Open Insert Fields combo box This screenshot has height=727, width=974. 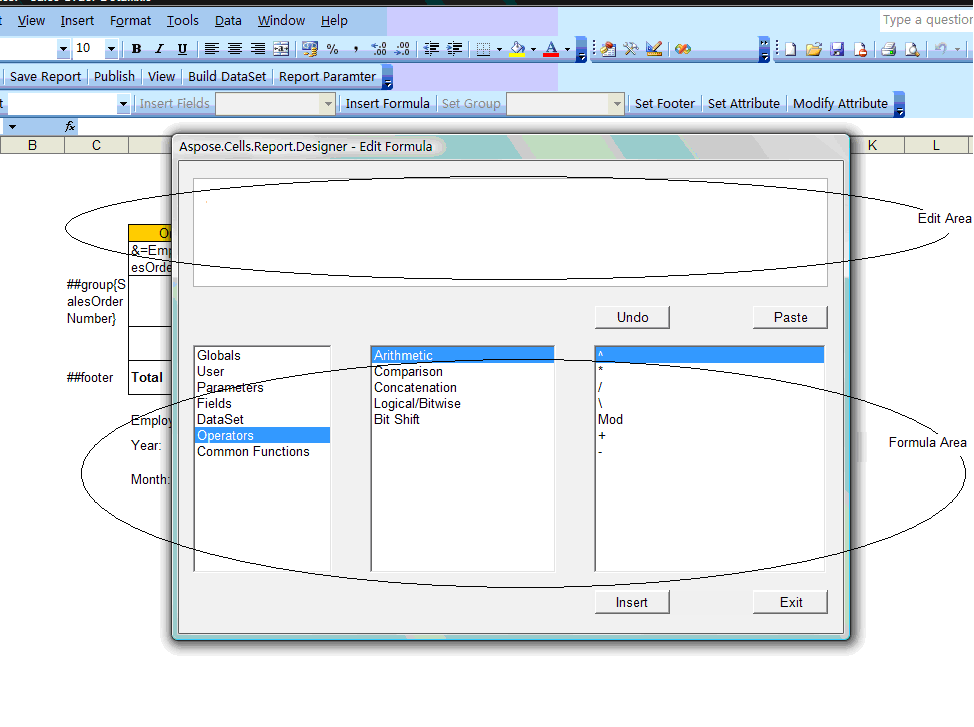click(275, 104)
